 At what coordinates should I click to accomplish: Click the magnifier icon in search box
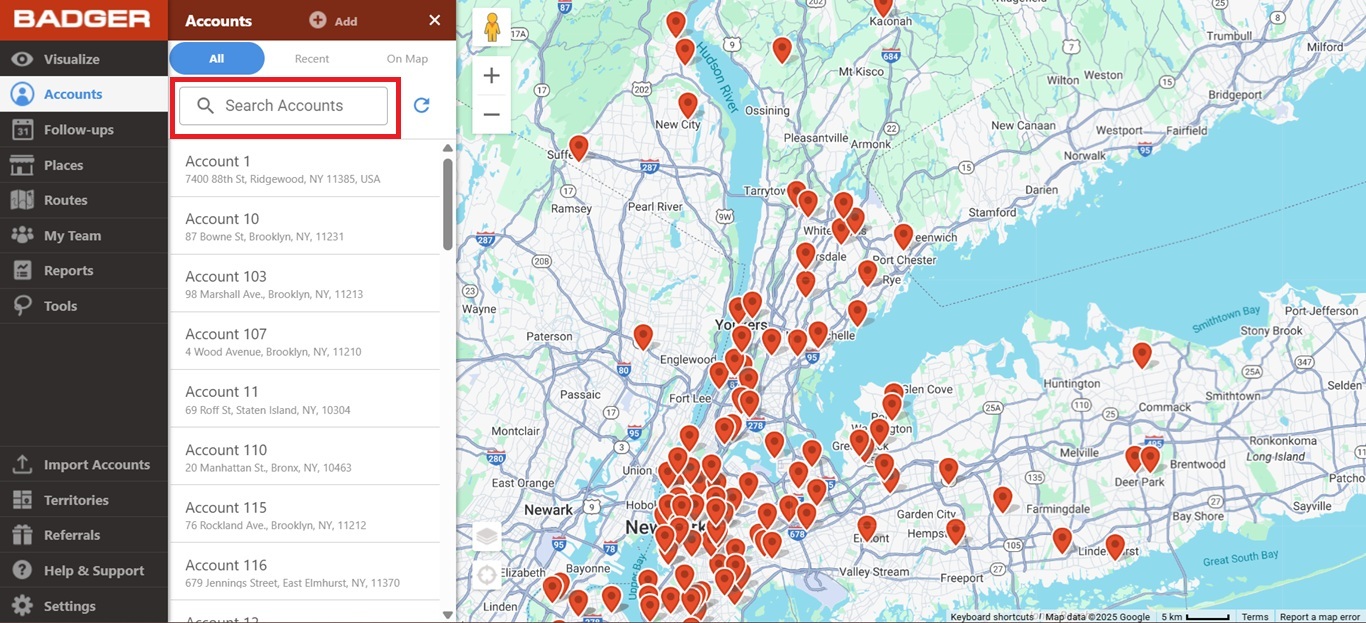point(205,105)
